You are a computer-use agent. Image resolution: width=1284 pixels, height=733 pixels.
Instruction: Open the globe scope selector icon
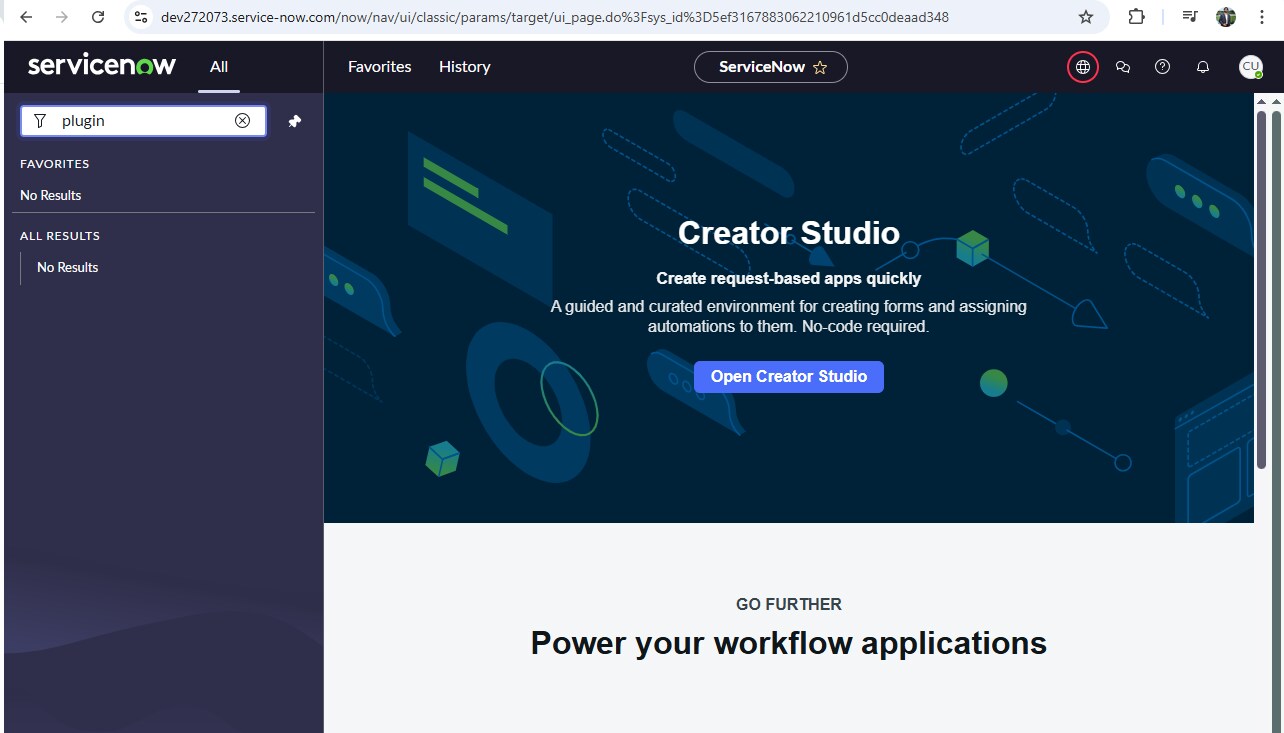point(1082,67)
